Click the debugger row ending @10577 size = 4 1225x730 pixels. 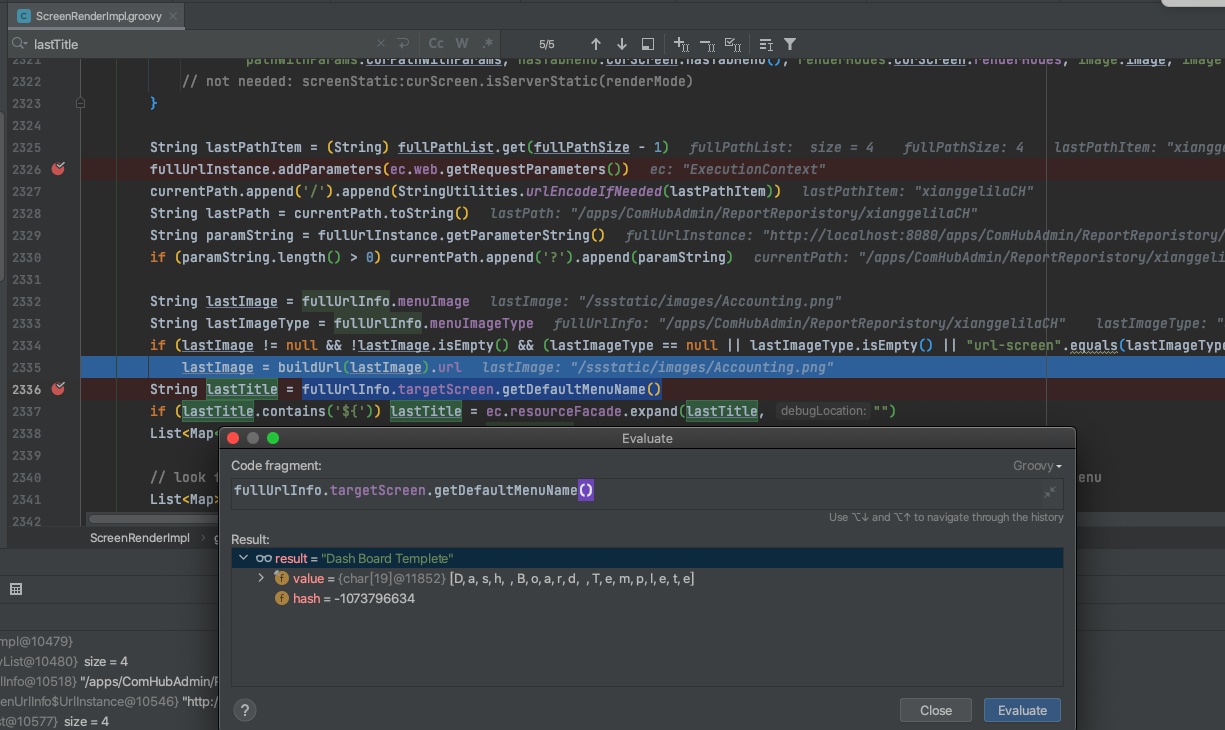pyautogui.click(x=54, y=721)
